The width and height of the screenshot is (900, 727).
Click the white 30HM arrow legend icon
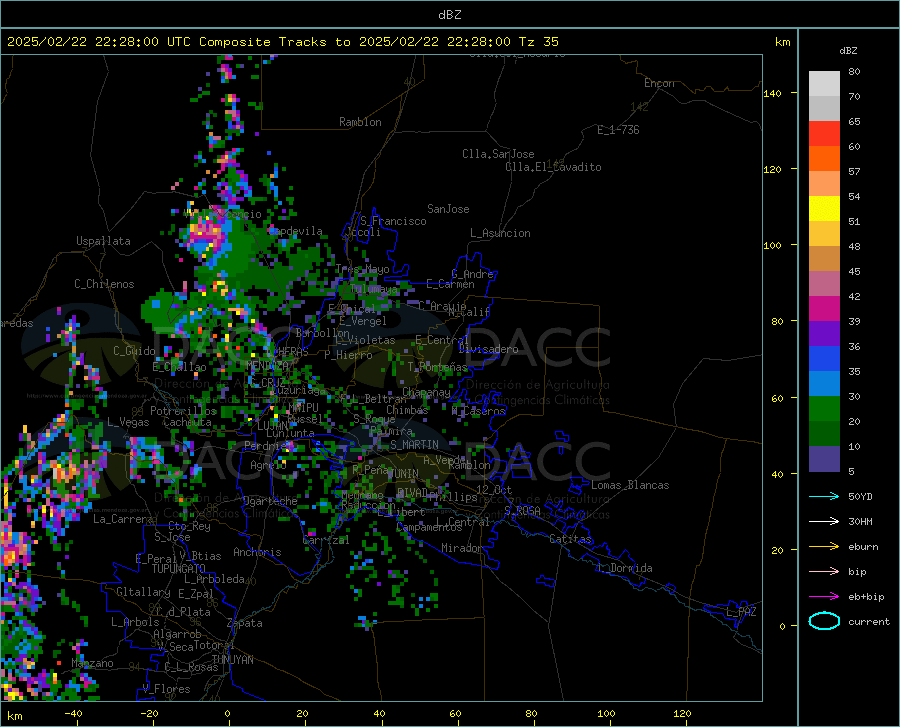point(824,522)
